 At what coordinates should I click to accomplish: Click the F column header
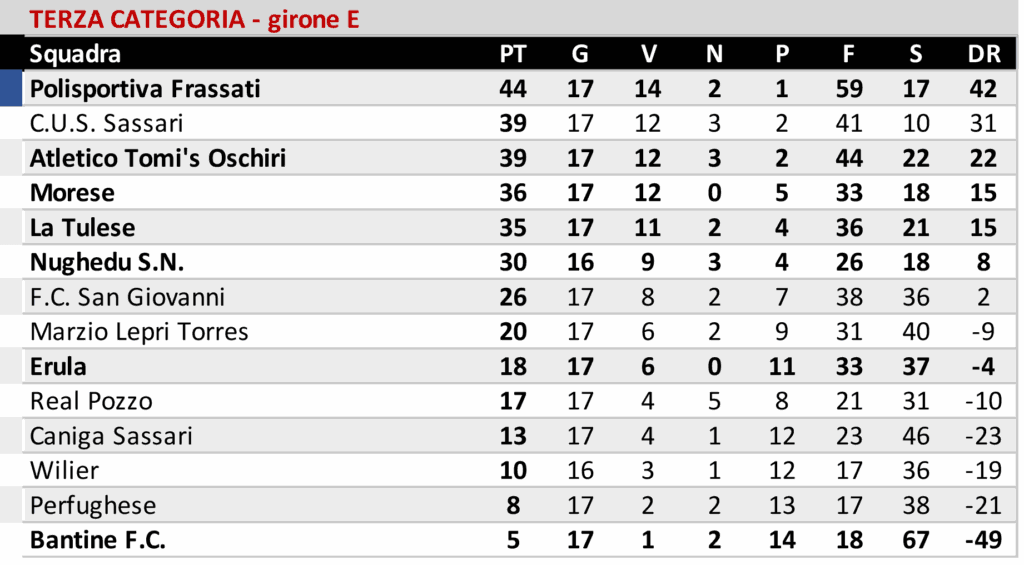point(849,54)
